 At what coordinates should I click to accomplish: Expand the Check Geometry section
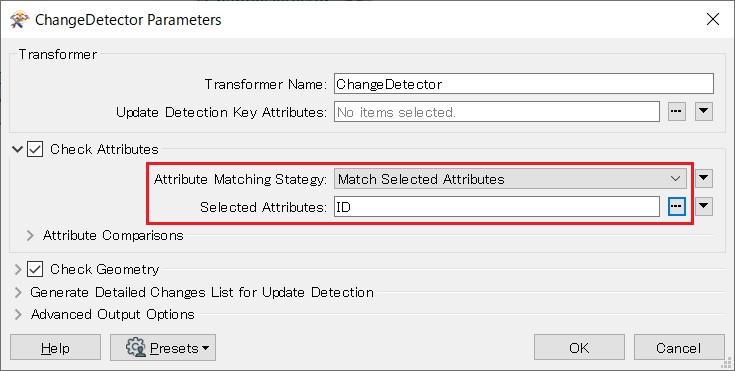(x=18, y=270)
